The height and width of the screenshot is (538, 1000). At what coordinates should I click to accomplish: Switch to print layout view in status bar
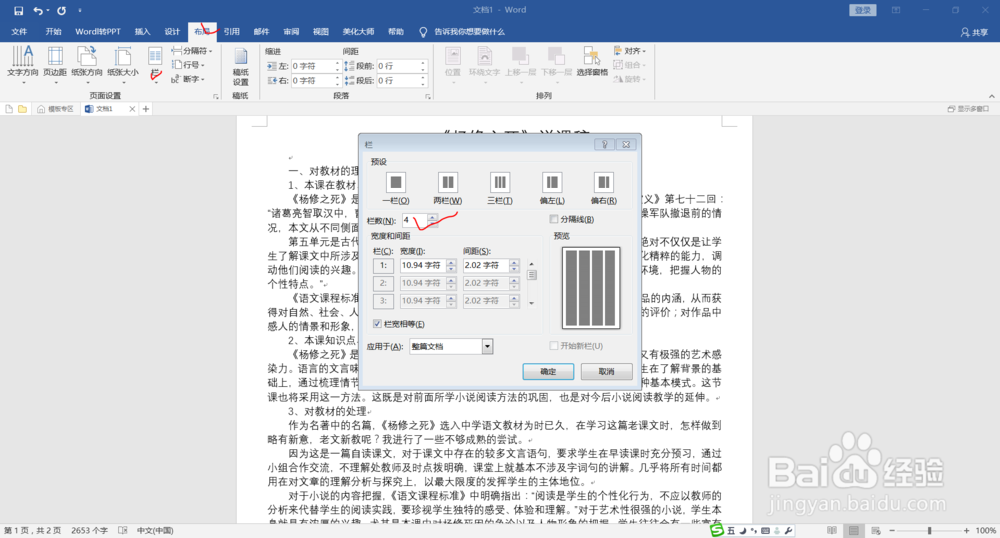tap(853, 530)
